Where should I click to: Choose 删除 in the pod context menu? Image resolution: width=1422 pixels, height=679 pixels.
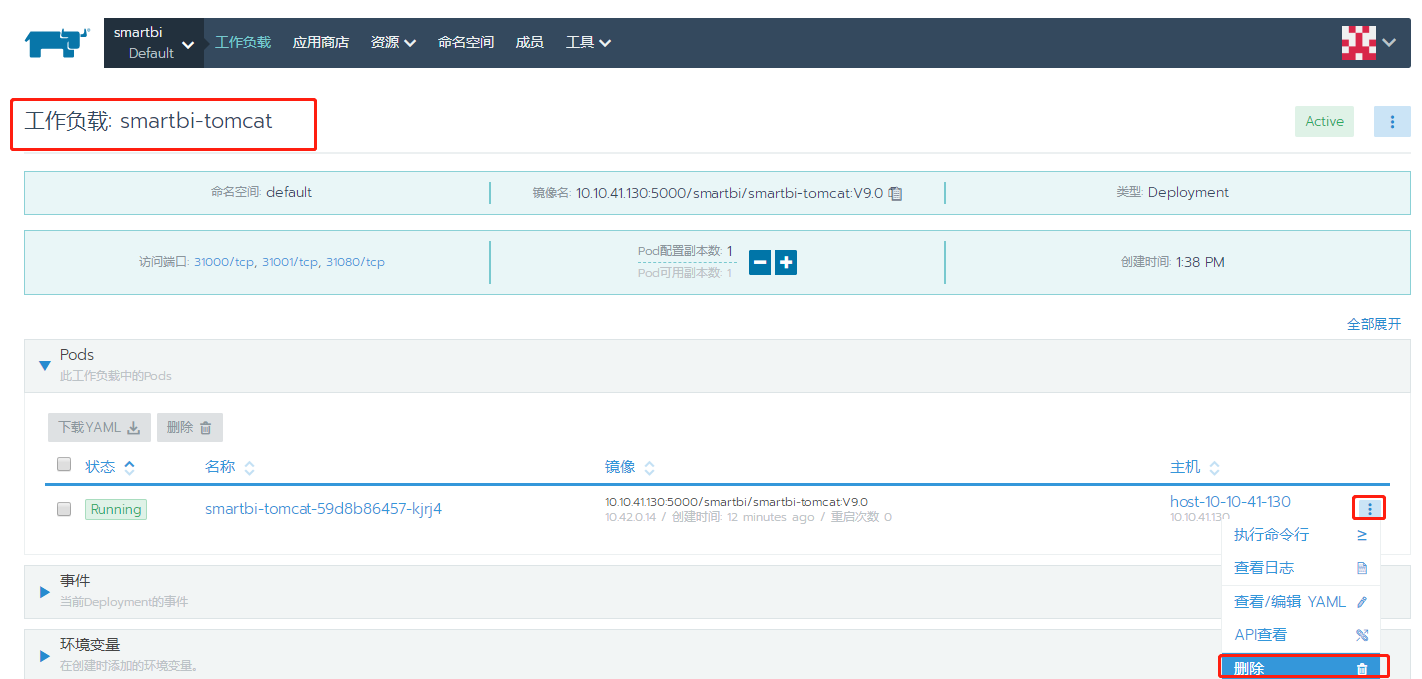1300,668
